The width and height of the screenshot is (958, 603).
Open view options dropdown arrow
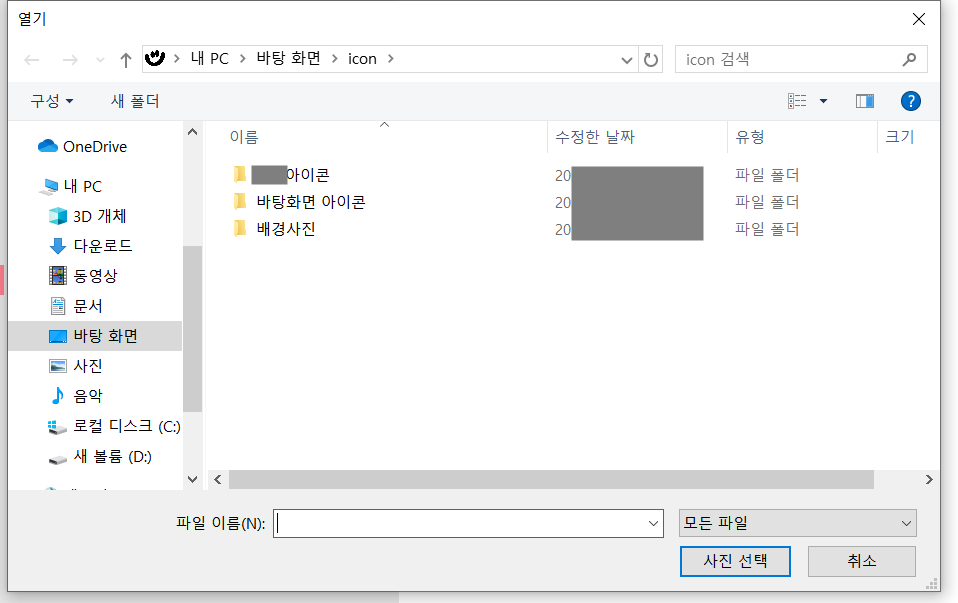(x=823, y=101)
